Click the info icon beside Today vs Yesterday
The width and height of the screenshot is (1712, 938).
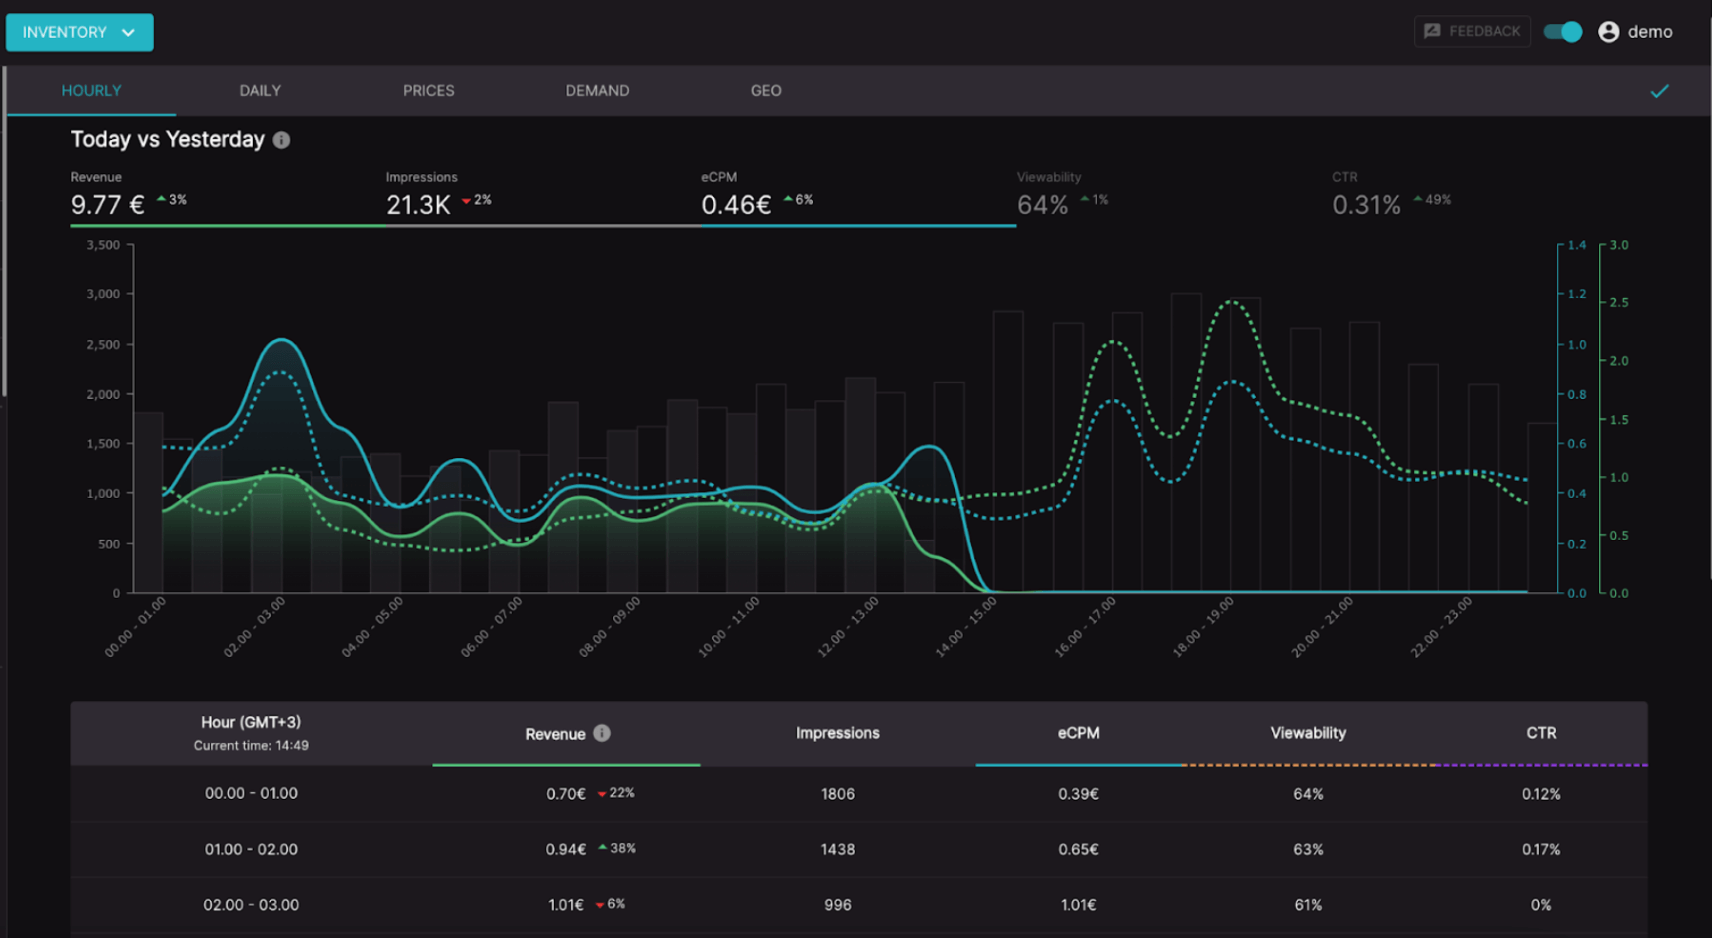[282, 140]
